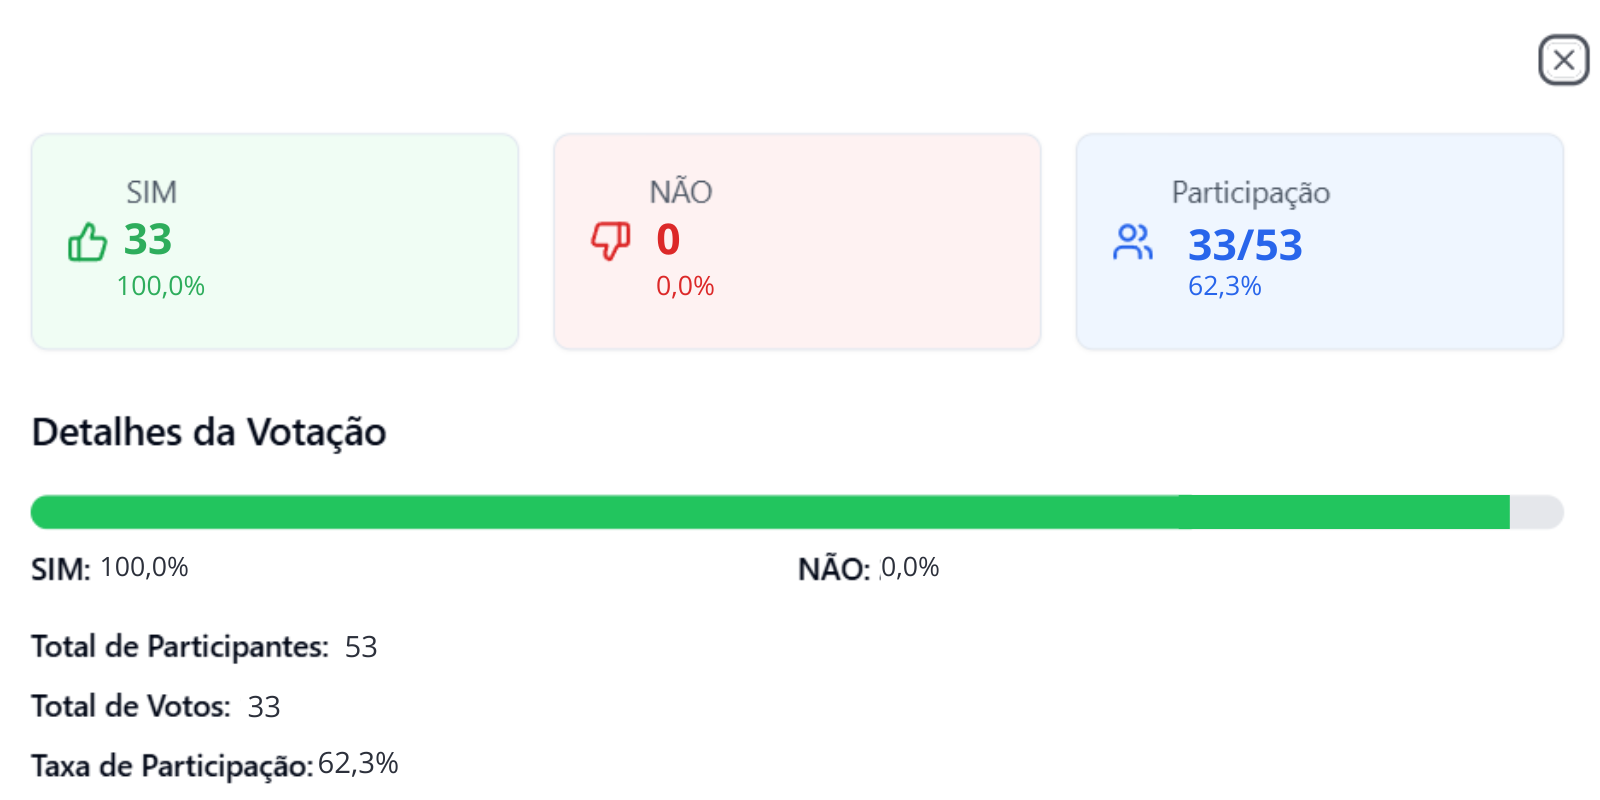Close the voting results dialog
The height and width of the screenshot is (800, 1600).
click(1564, 60)
